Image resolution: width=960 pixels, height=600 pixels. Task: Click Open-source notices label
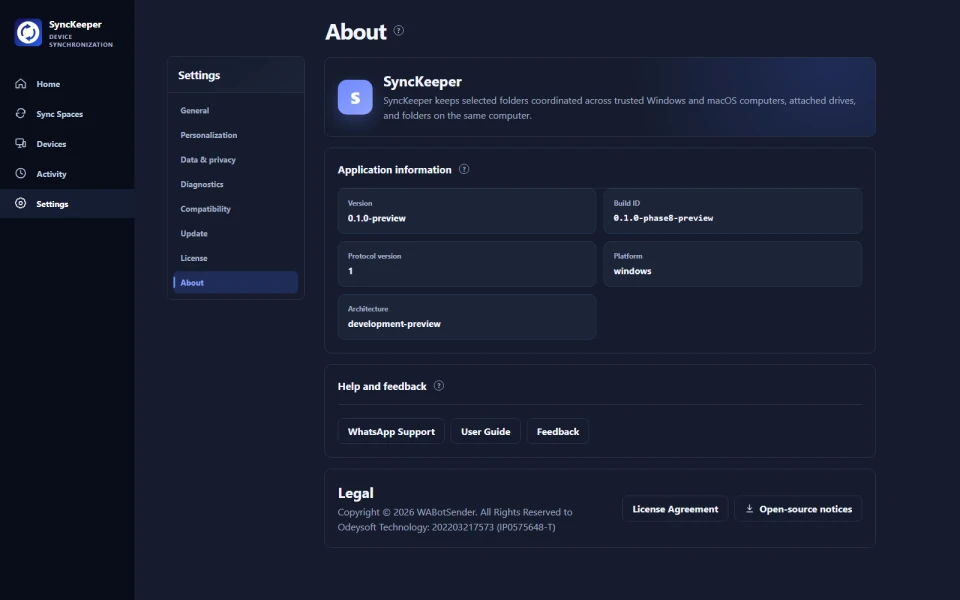[806, 509]
